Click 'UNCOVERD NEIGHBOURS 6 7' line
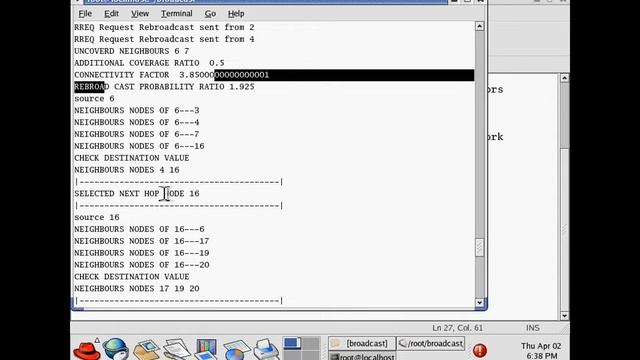The image size is (640, 360). 131,51
